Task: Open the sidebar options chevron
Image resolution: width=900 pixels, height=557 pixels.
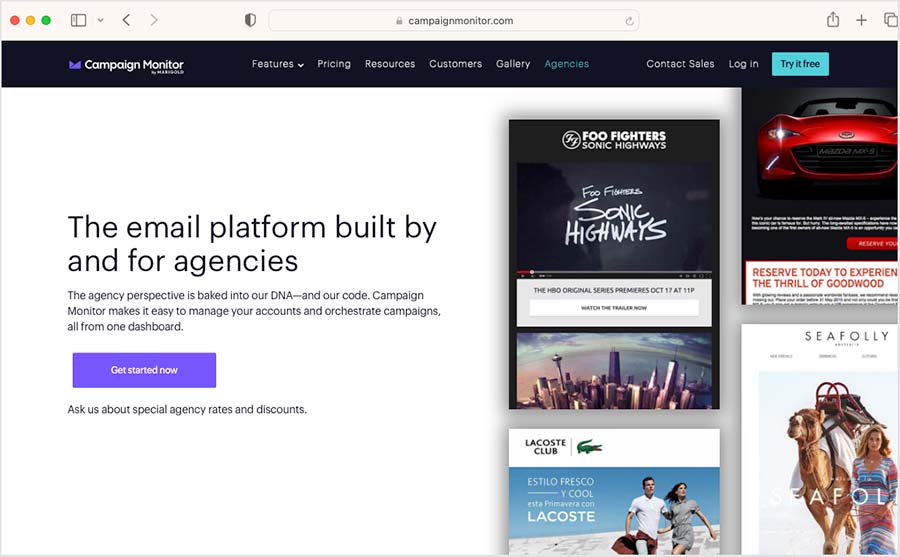Action: coord(100,21)
